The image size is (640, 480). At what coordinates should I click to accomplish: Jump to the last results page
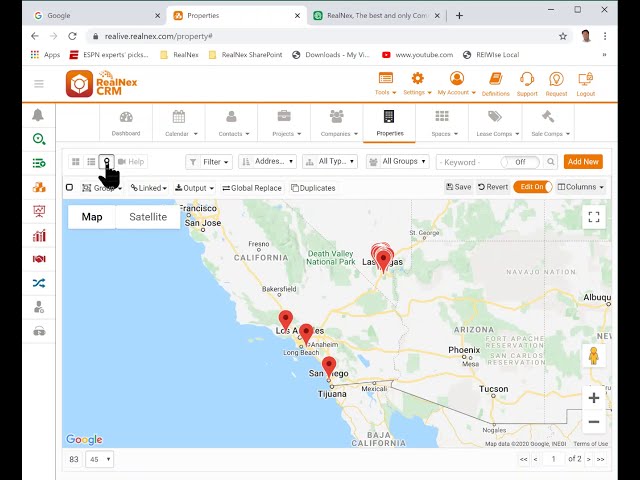pyautogui.click(x=600, y=459)
